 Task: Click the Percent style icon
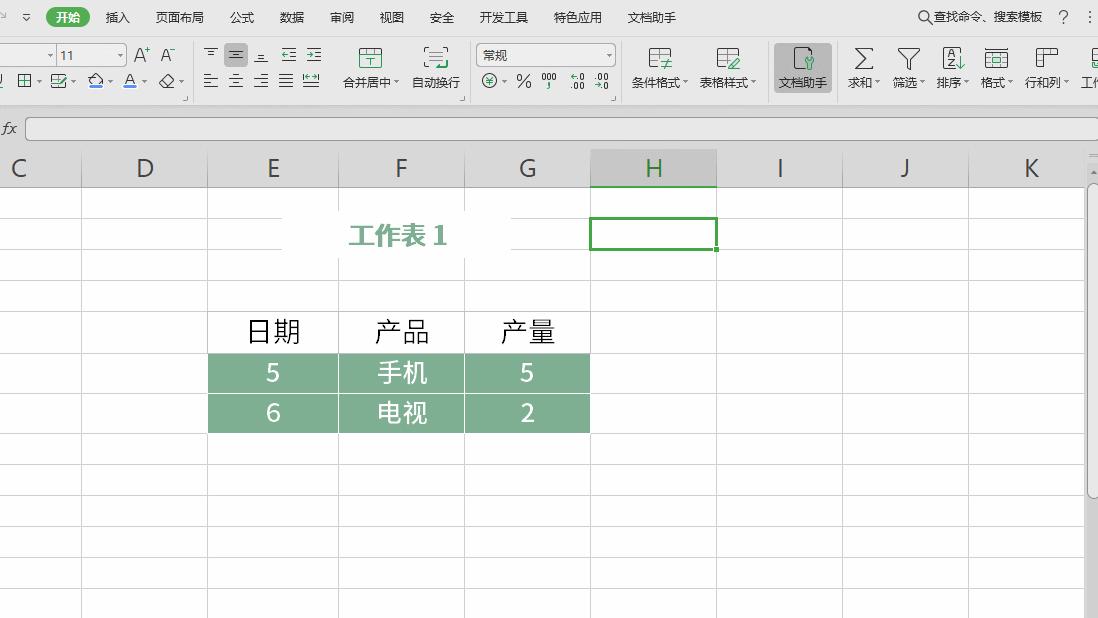(x=522, y=82)
